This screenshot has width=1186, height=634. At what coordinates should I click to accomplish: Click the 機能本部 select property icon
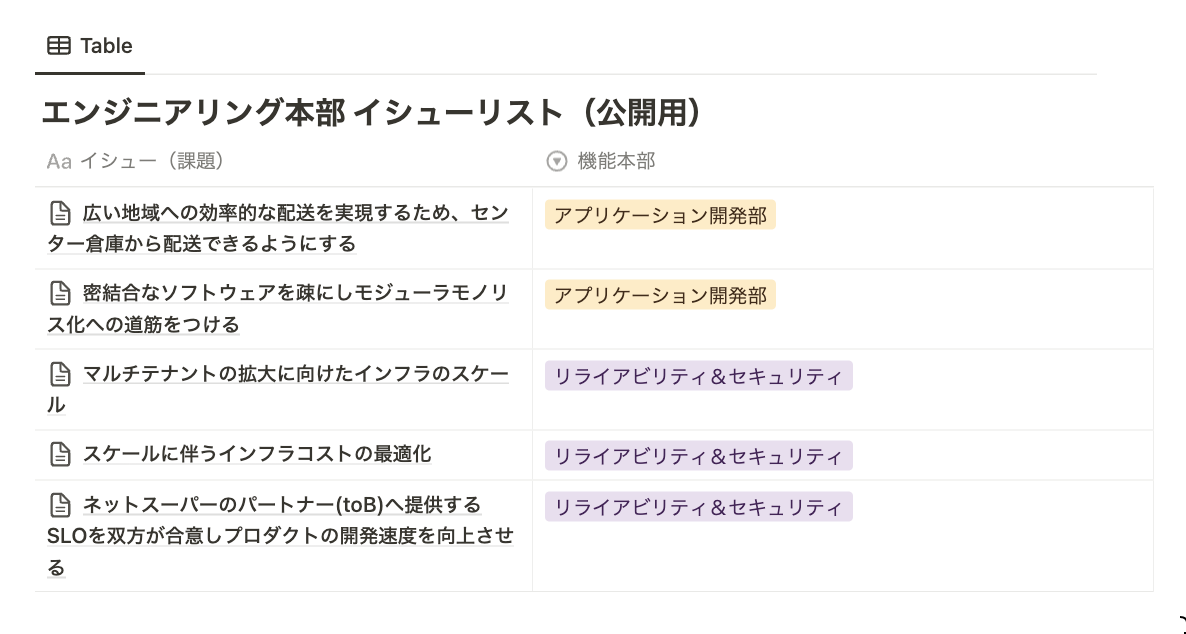coord(556,161)
